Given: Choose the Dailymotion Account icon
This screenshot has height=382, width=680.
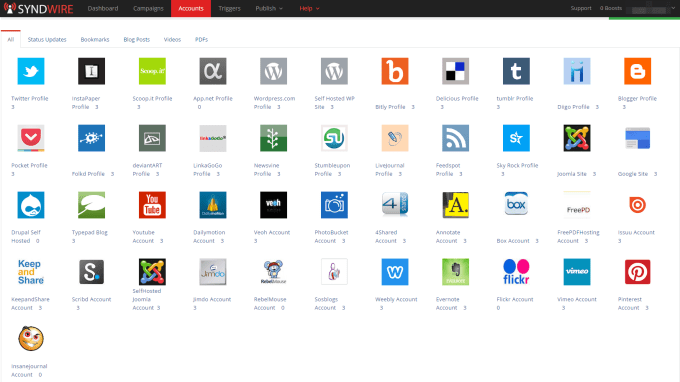Looking at the screenshot, I should [x=213, y=205].
